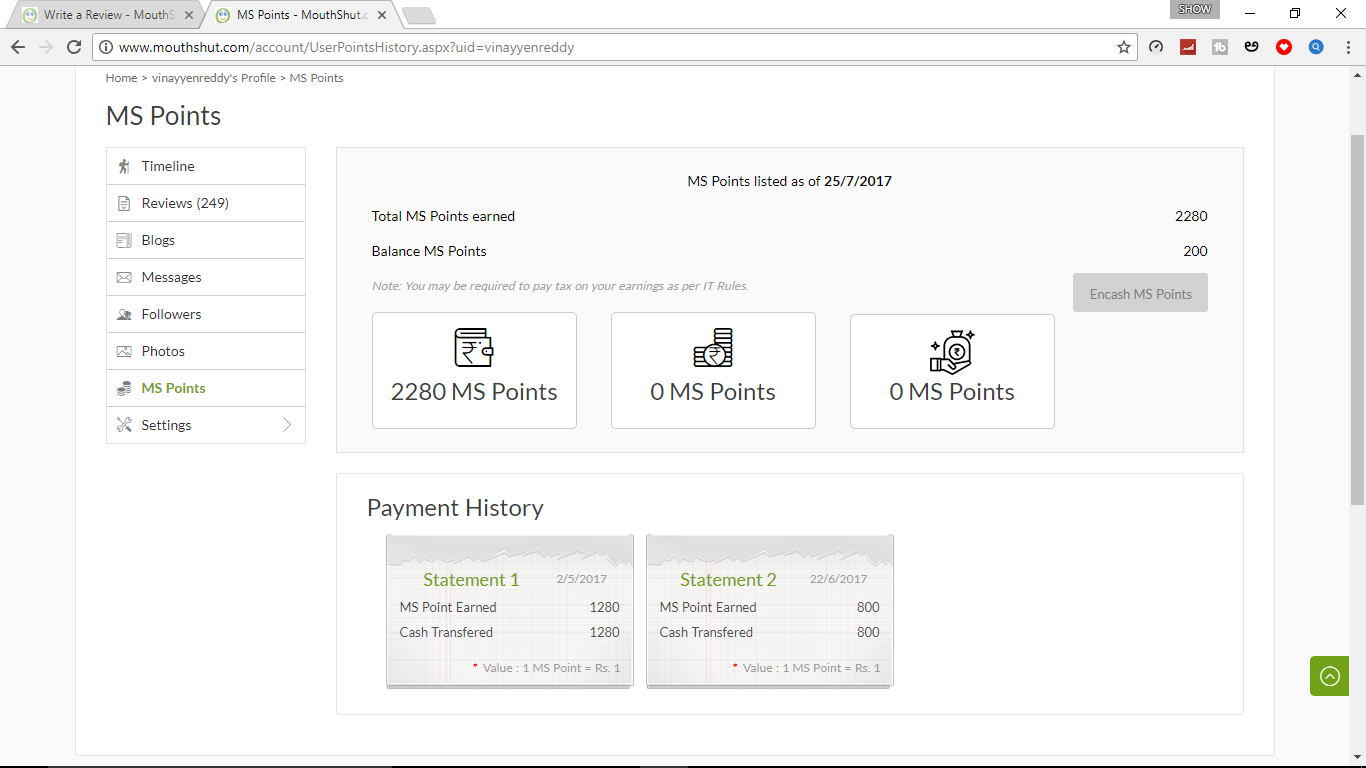Bookmark this page with the star icon
Screen dimensions: 1366x768
[x=1124, y=47]
